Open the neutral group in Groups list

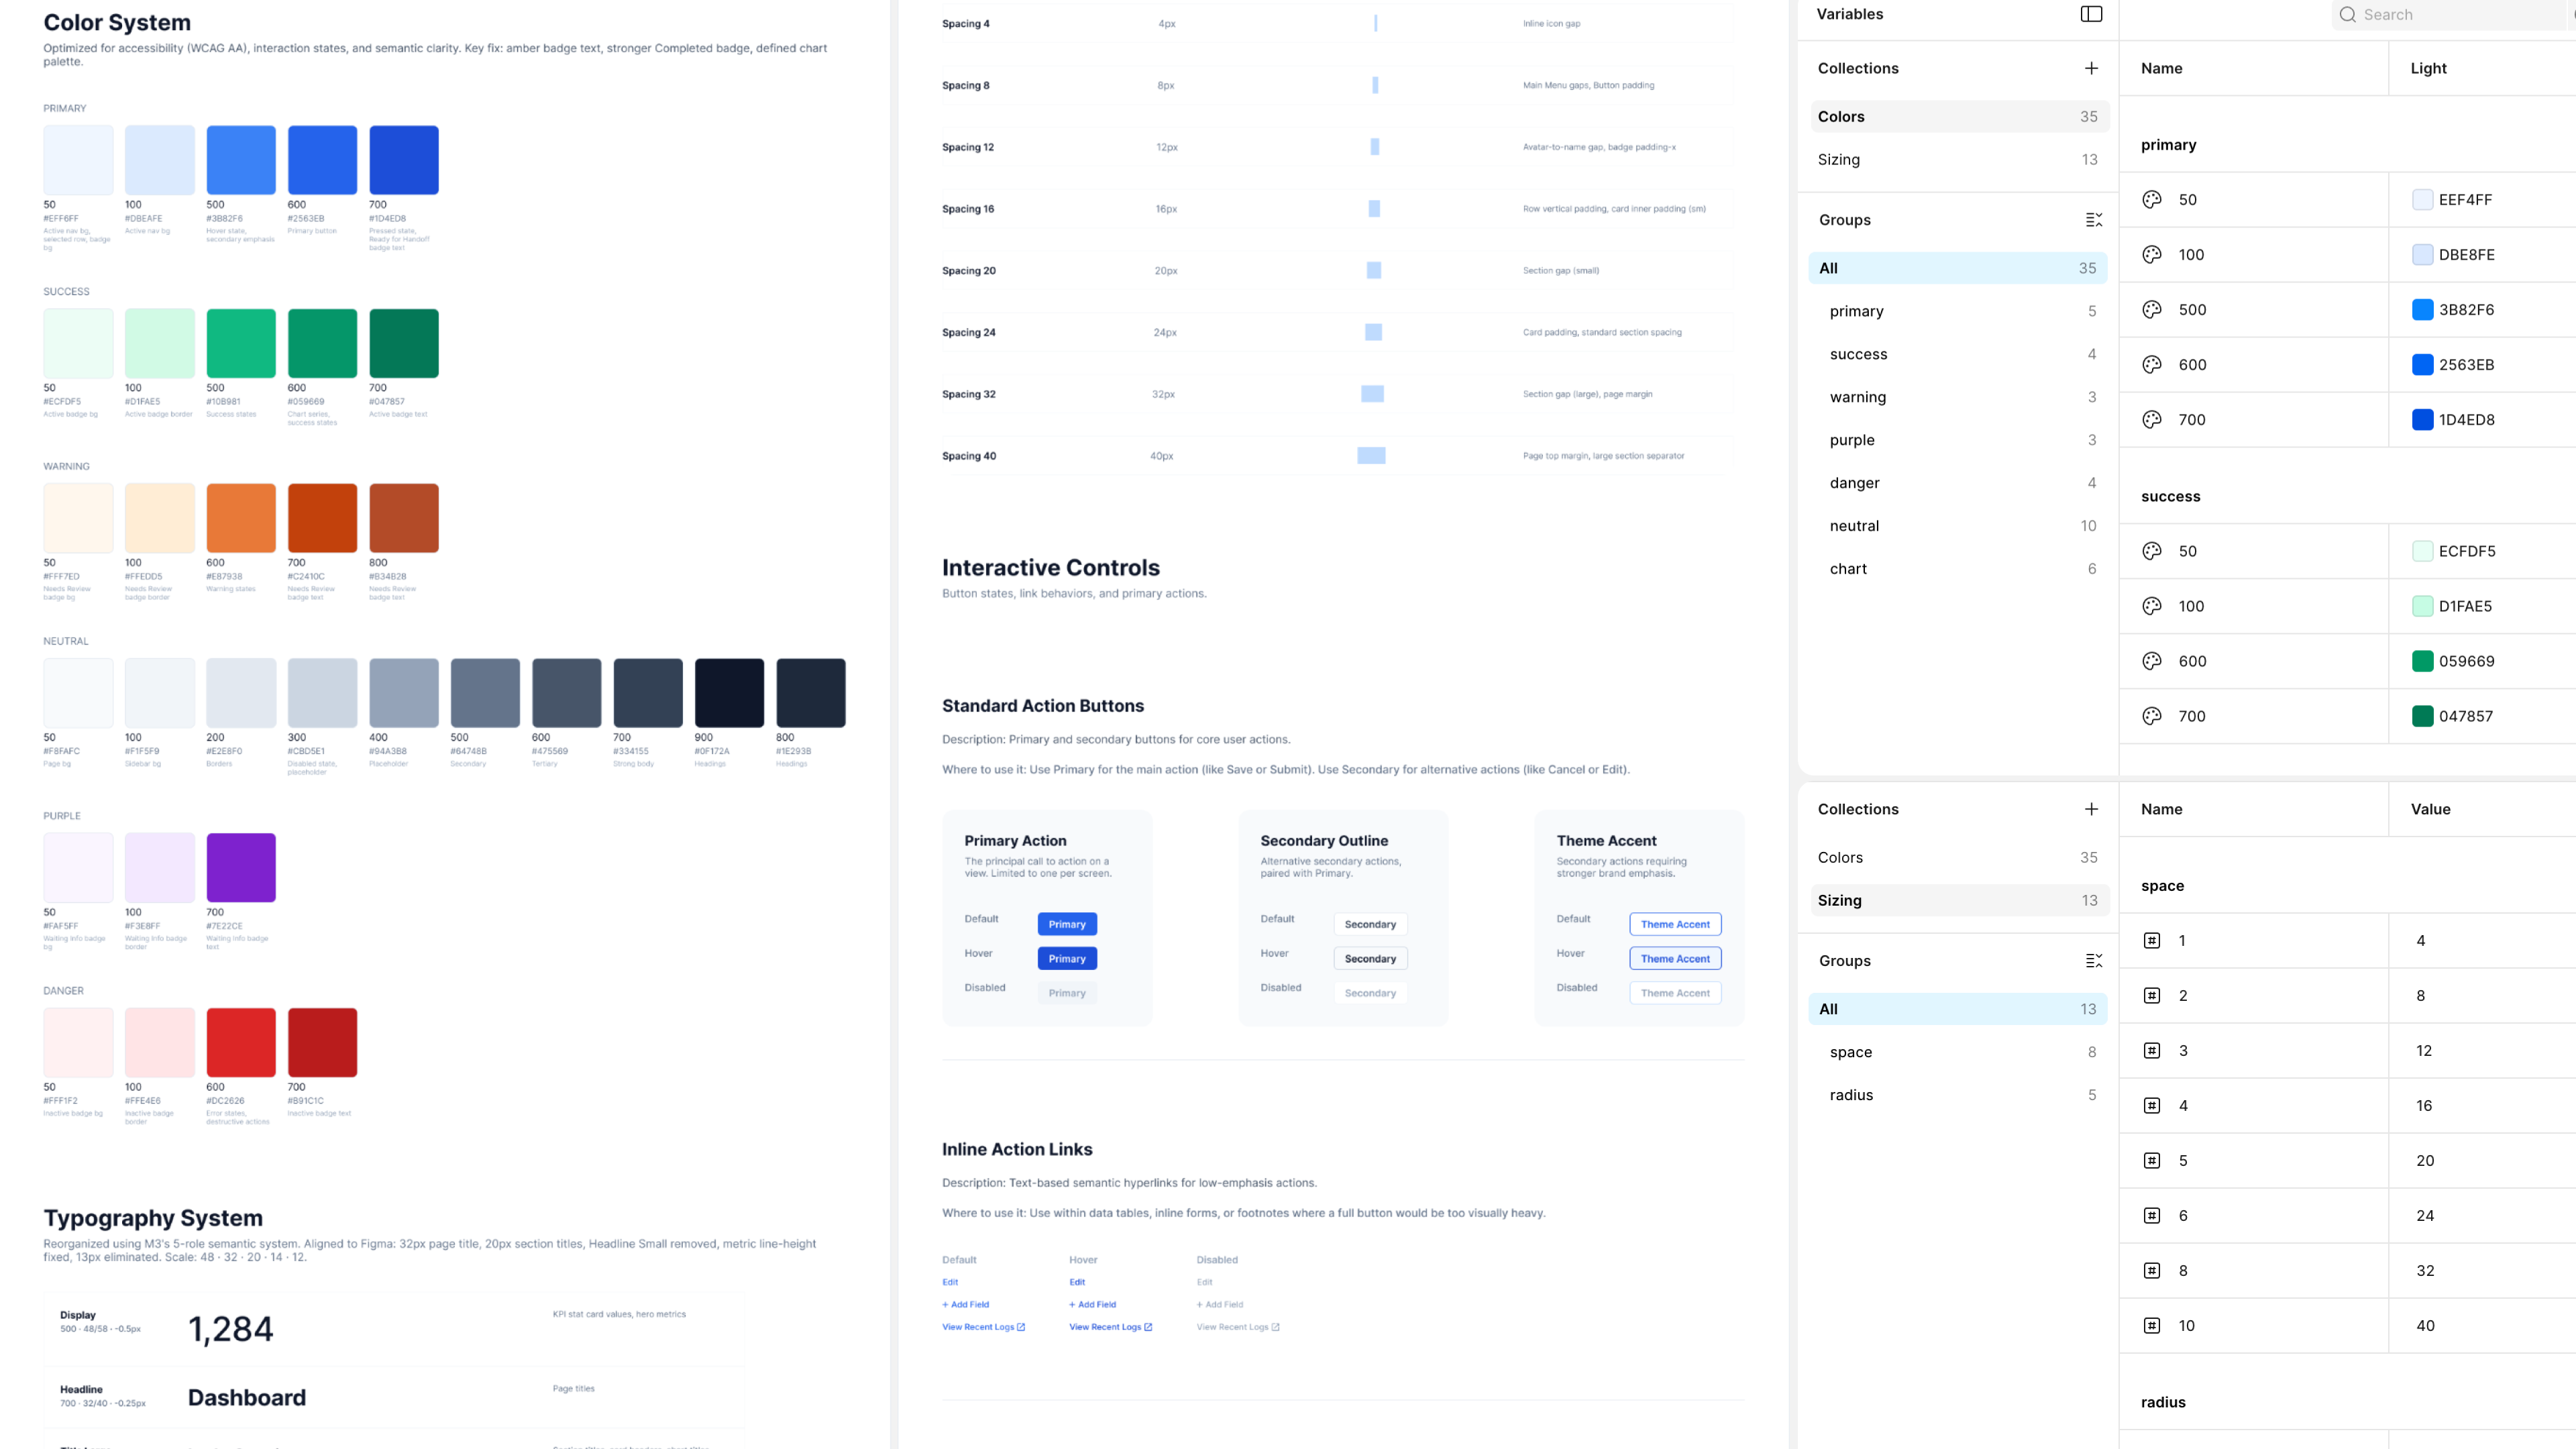[1958, 526]
